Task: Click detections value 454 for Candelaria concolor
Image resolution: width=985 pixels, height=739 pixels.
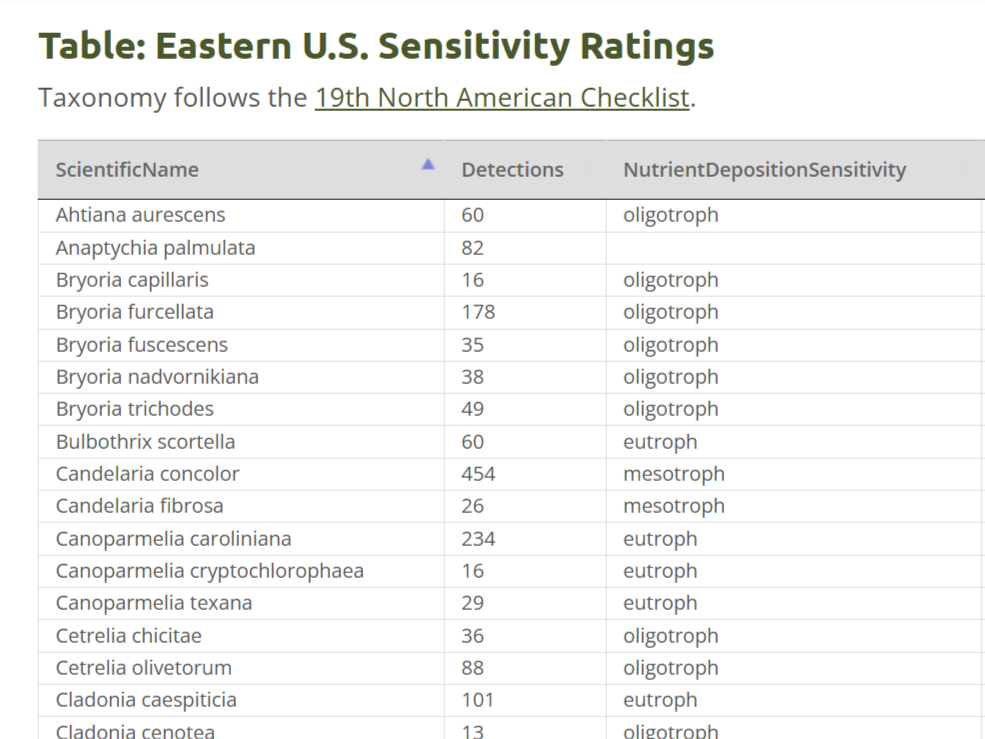Action: [x=478, y=474]
